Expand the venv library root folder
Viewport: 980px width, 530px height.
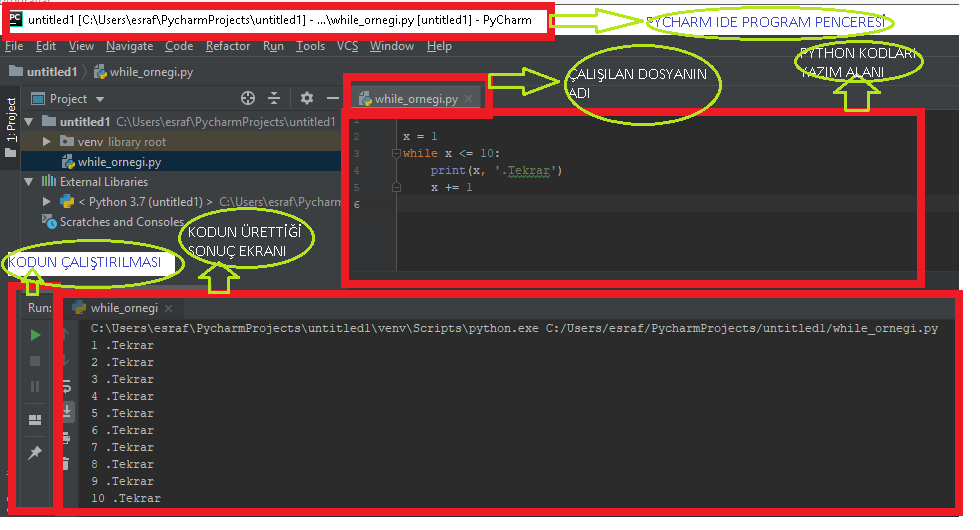[x=46, y=142]
